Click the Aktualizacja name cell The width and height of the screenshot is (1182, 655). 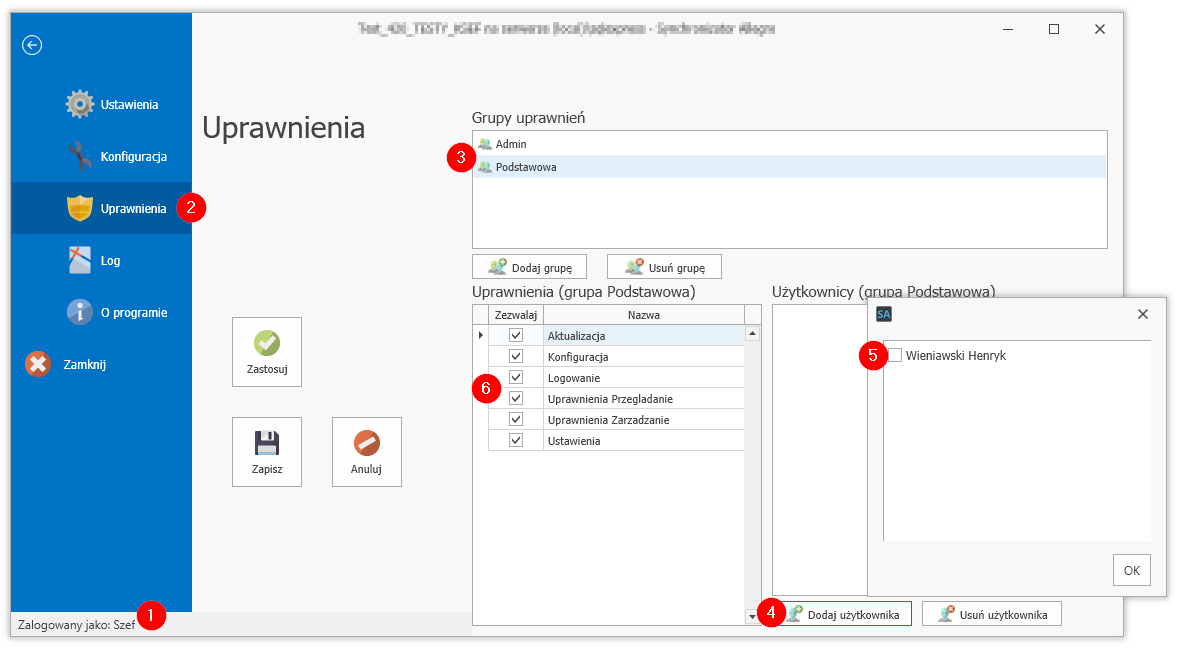click(644, 335)
